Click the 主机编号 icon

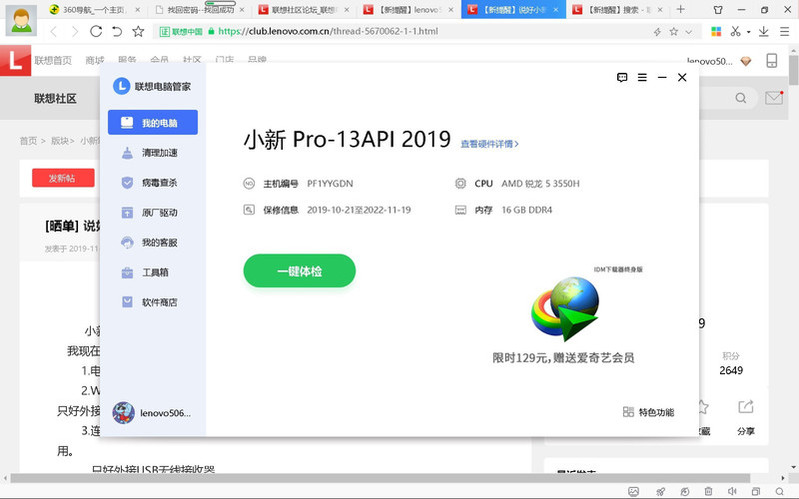pos(249,183)
